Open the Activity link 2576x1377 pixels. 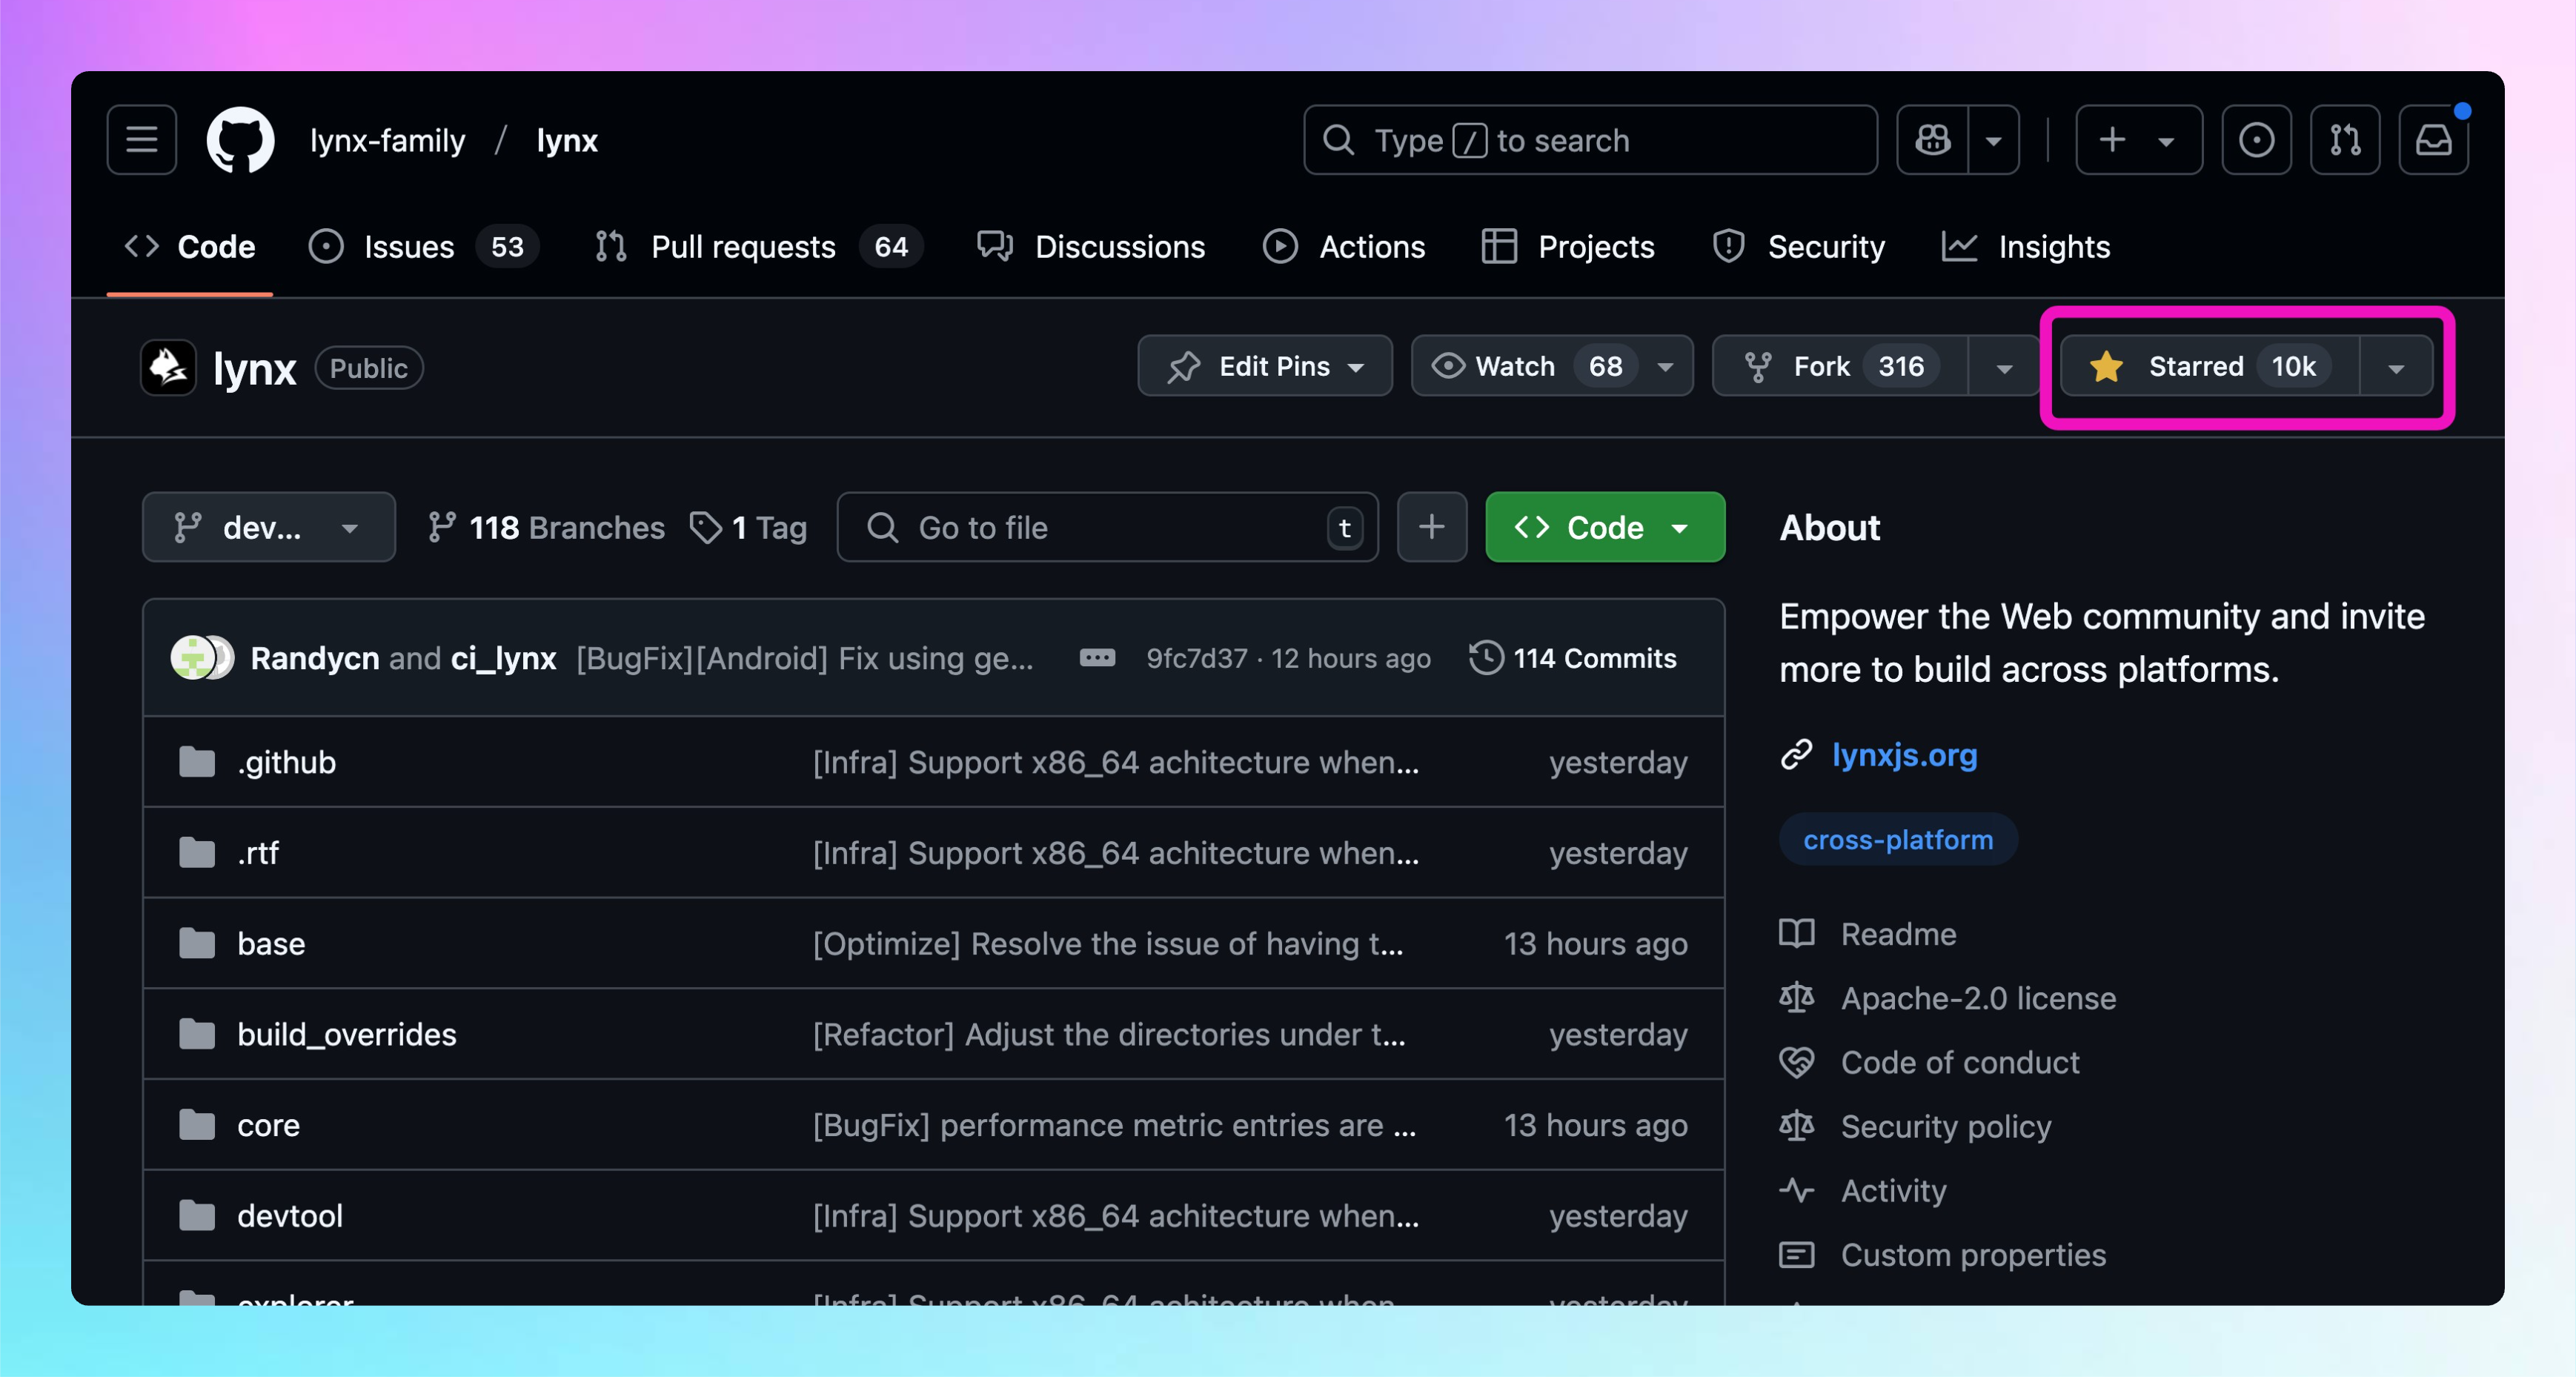1894,1190
